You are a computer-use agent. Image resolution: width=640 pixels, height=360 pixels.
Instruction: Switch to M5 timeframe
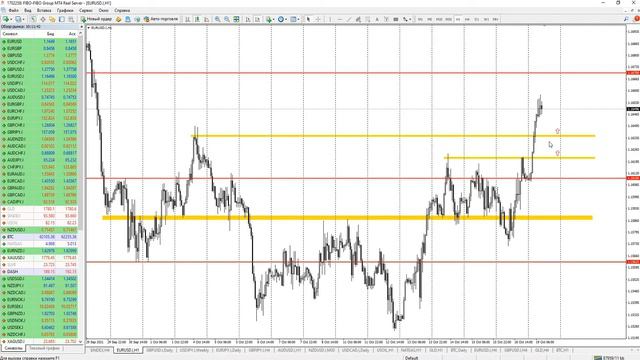pos(429,19)
